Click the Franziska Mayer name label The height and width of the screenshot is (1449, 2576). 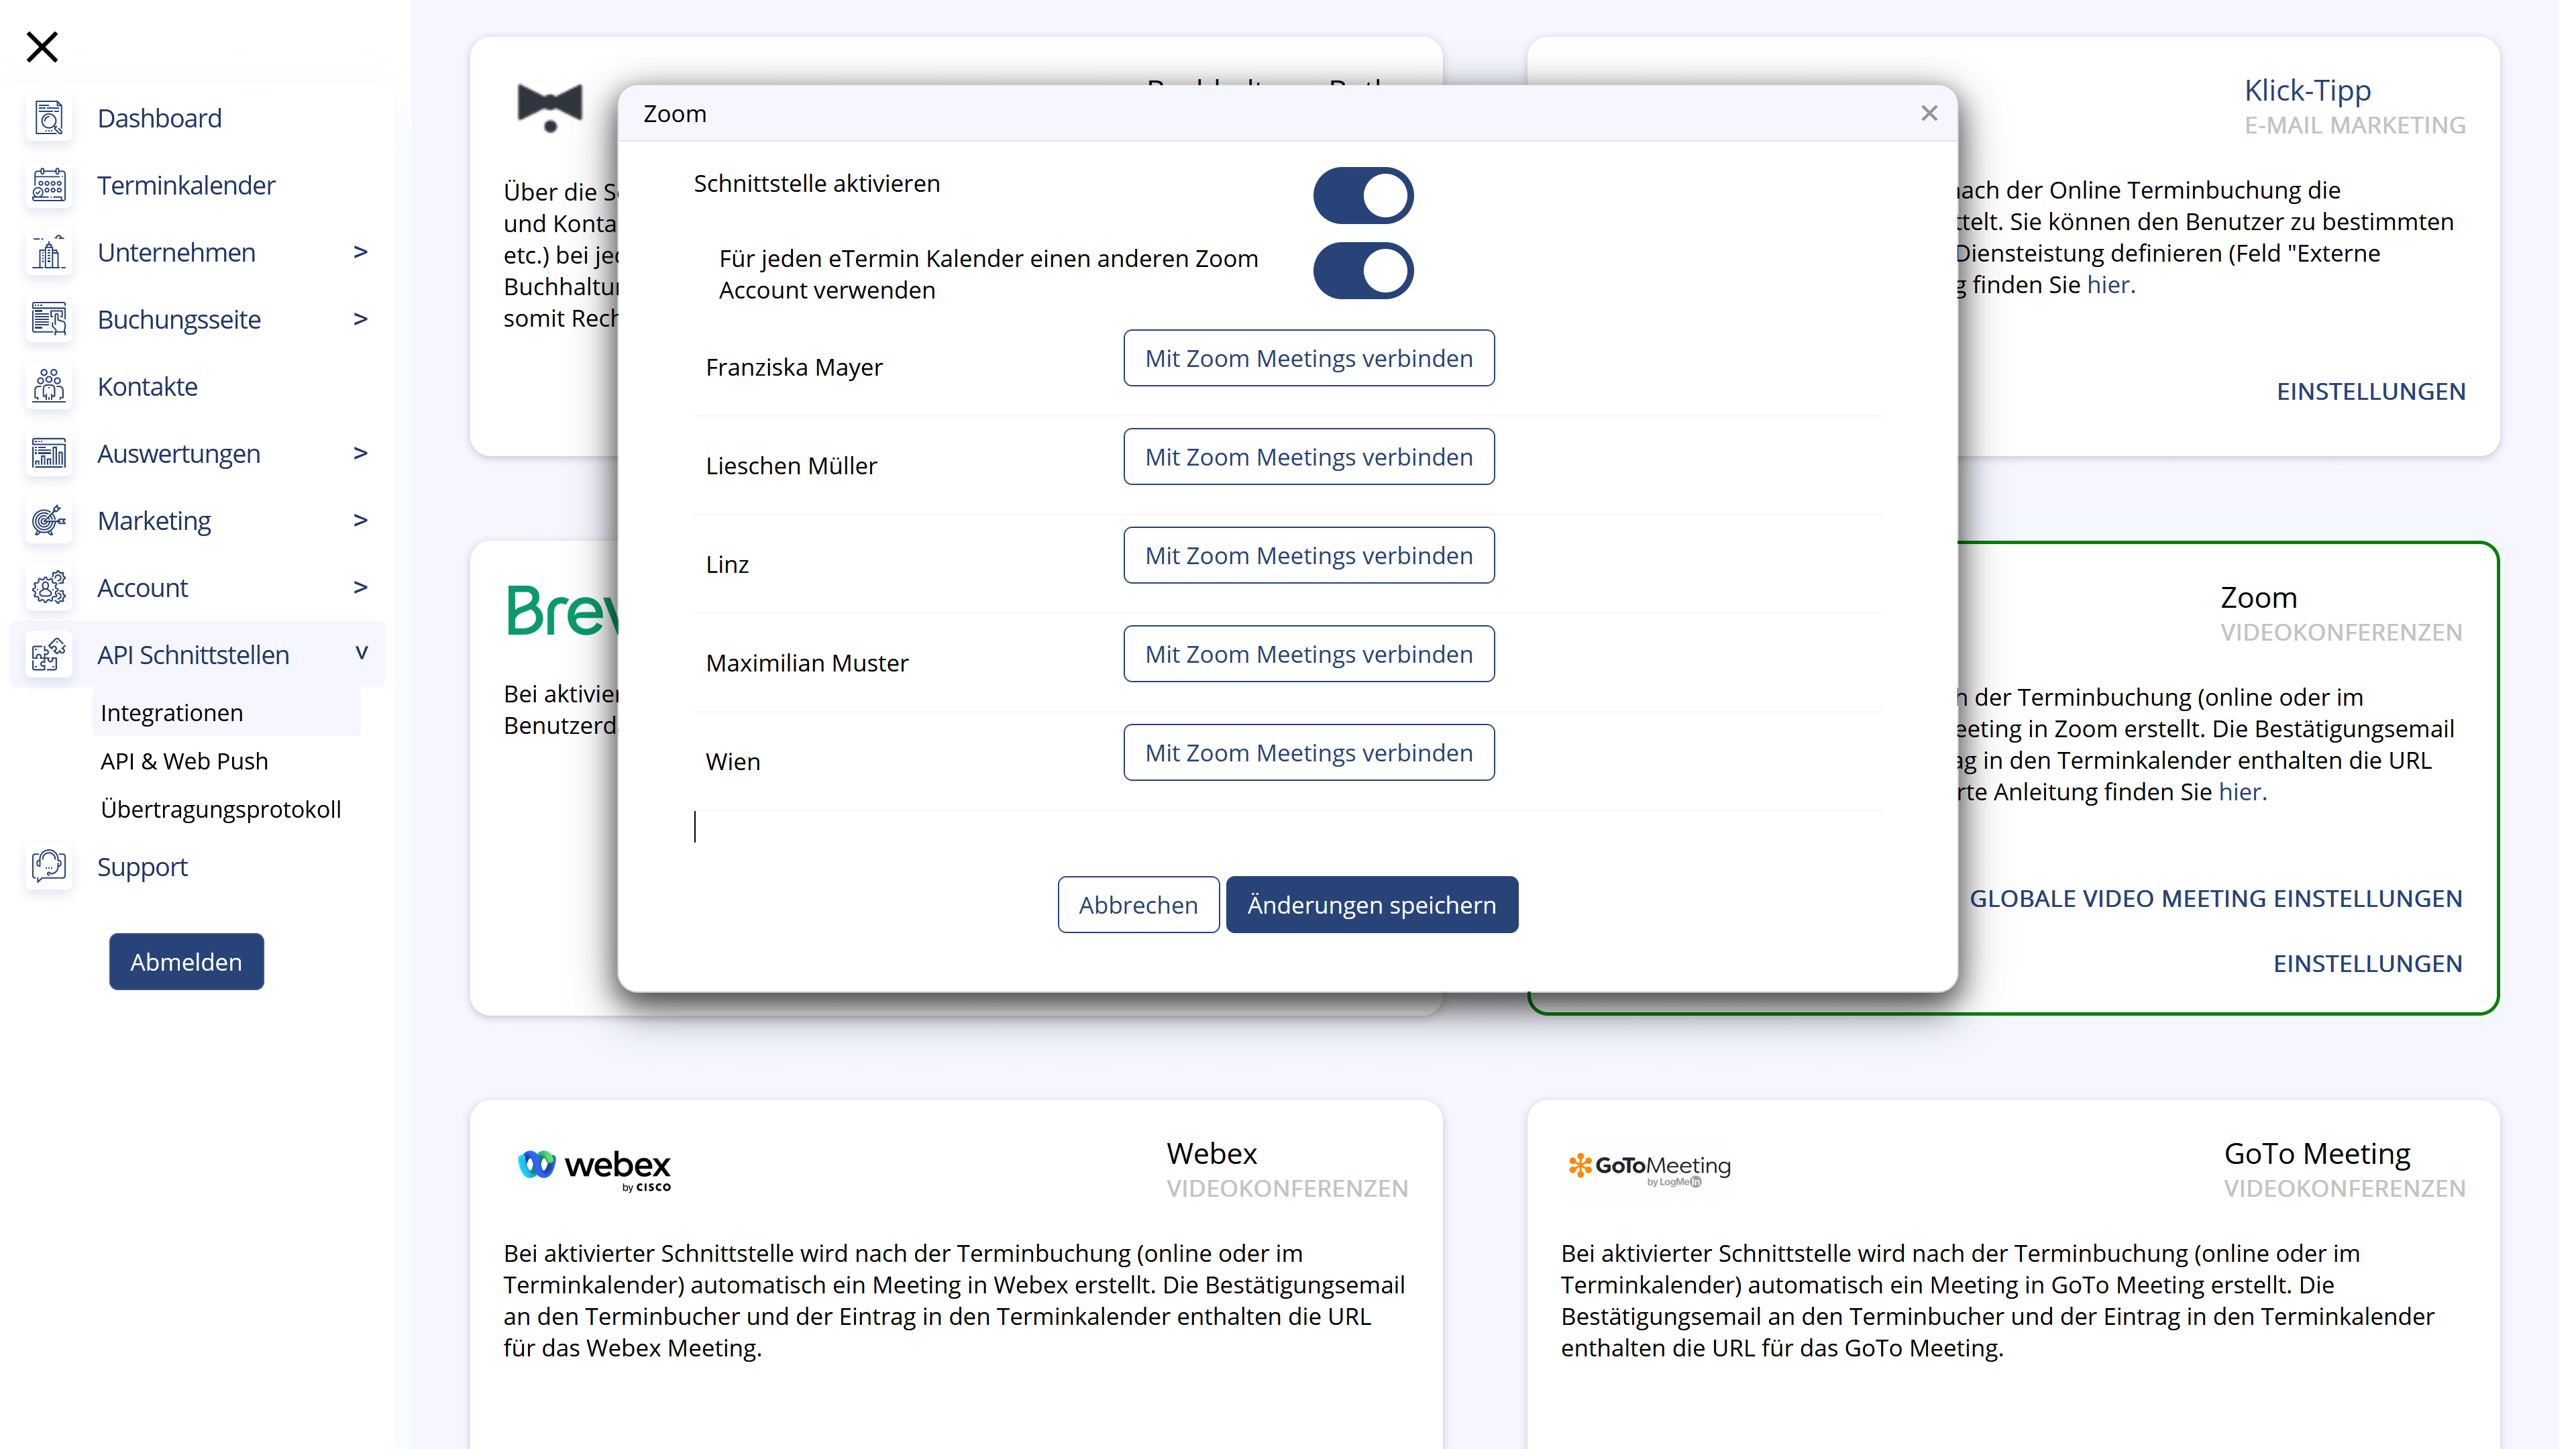pos(794,367)
